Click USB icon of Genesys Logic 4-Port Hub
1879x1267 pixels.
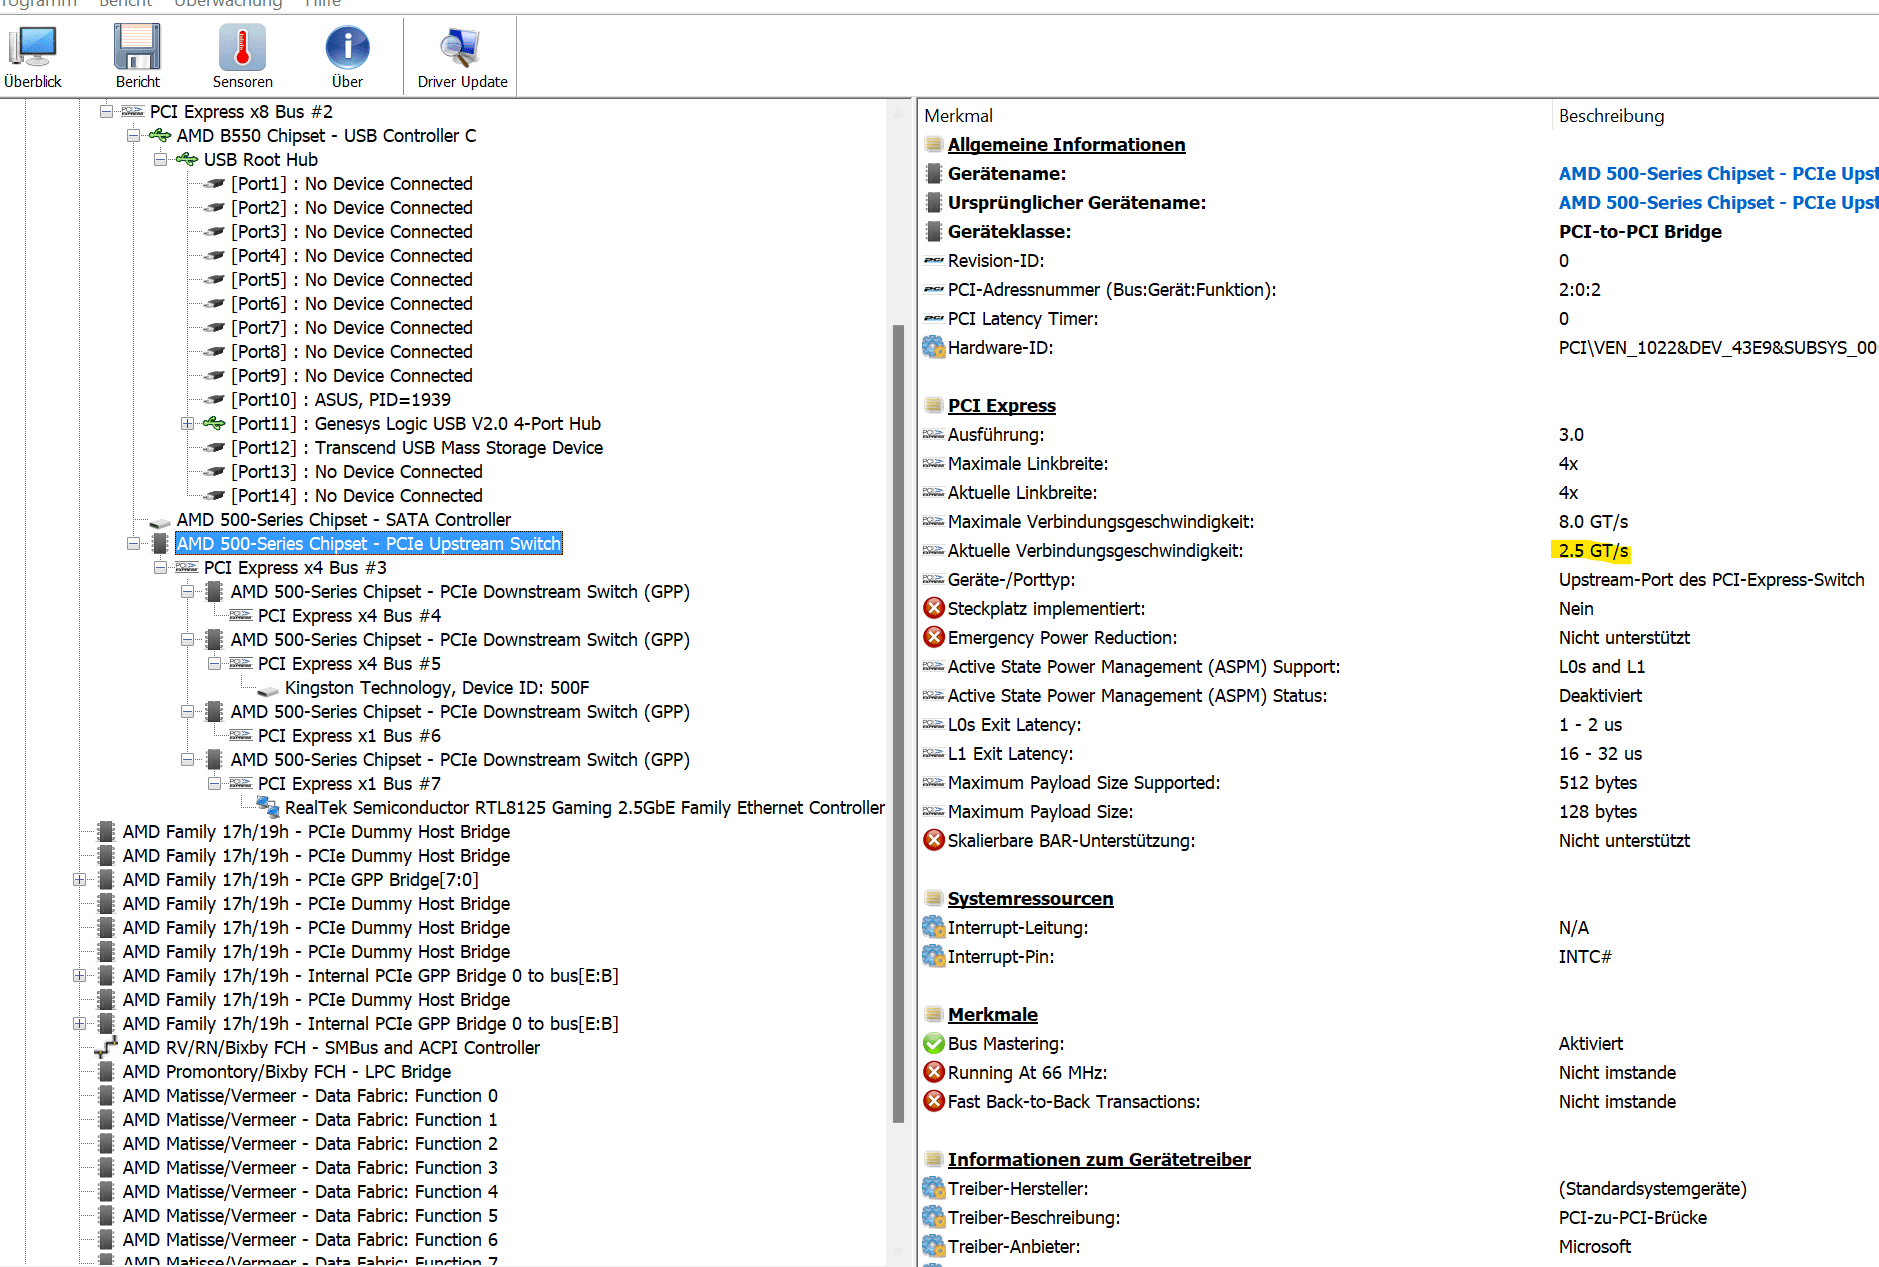coord(214,423)
